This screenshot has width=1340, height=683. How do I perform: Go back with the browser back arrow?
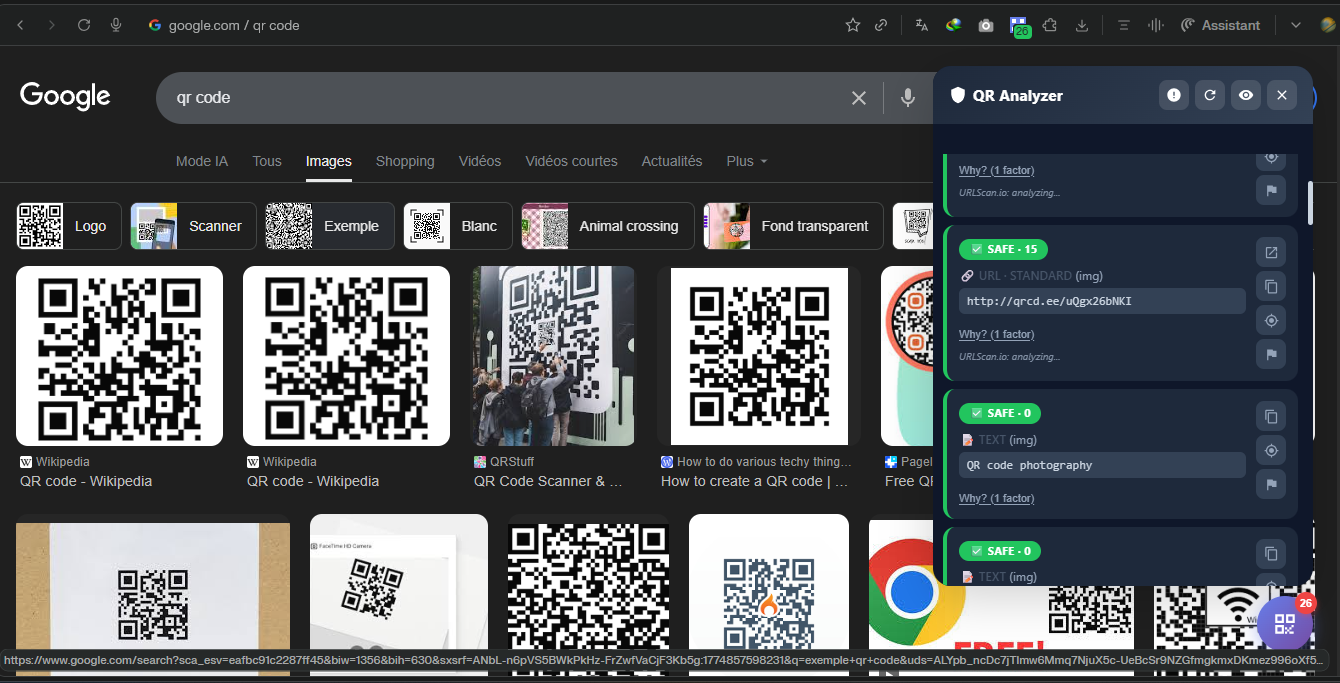point(20,25)
